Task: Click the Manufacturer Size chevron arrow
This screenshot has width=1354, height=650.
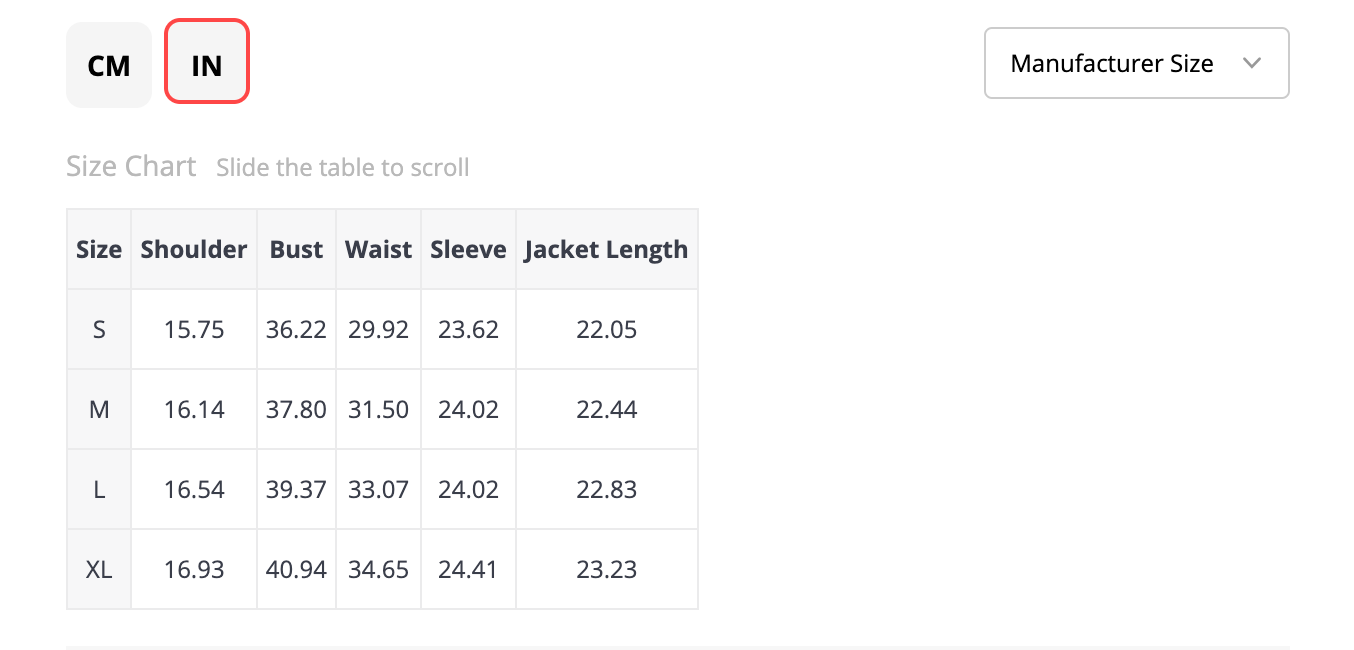Action: click(x=1251, y=63)
